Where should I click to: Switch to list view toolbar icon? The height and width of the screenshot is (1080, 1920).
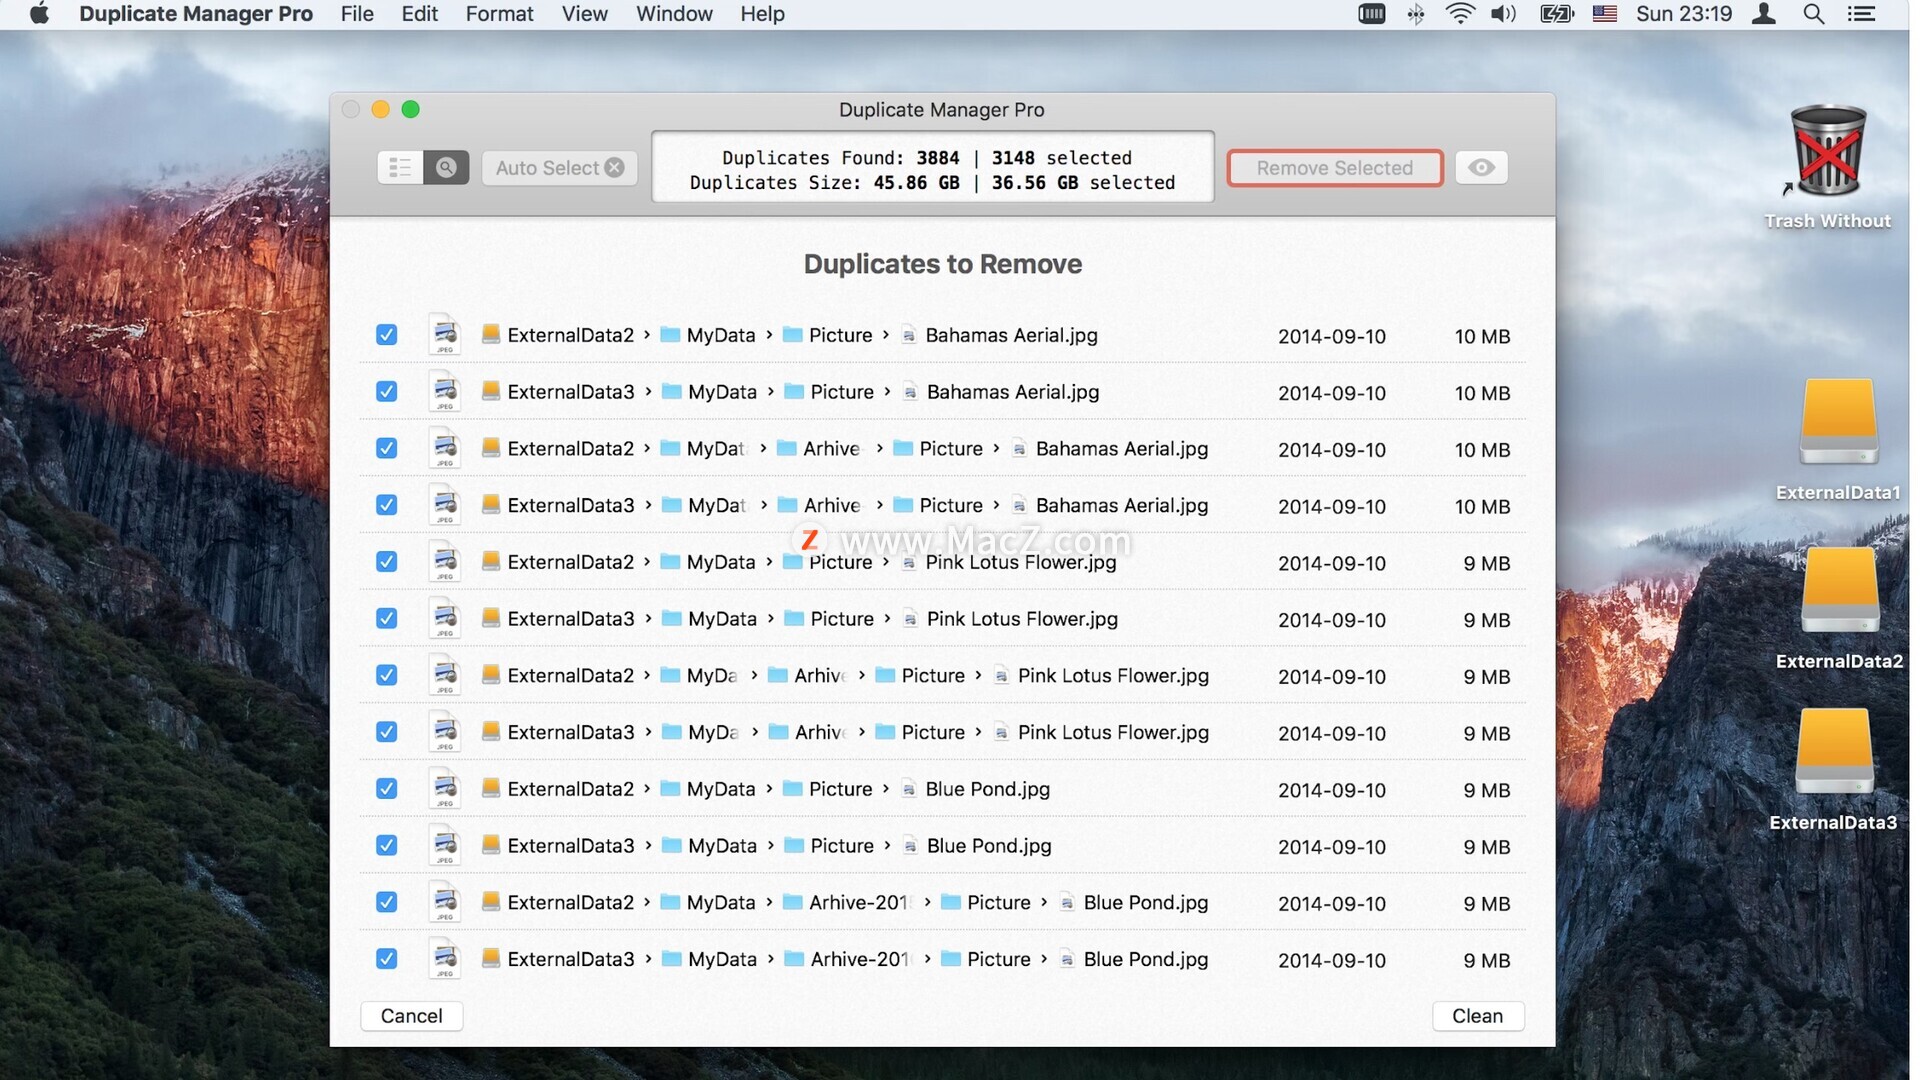(400, 168)
